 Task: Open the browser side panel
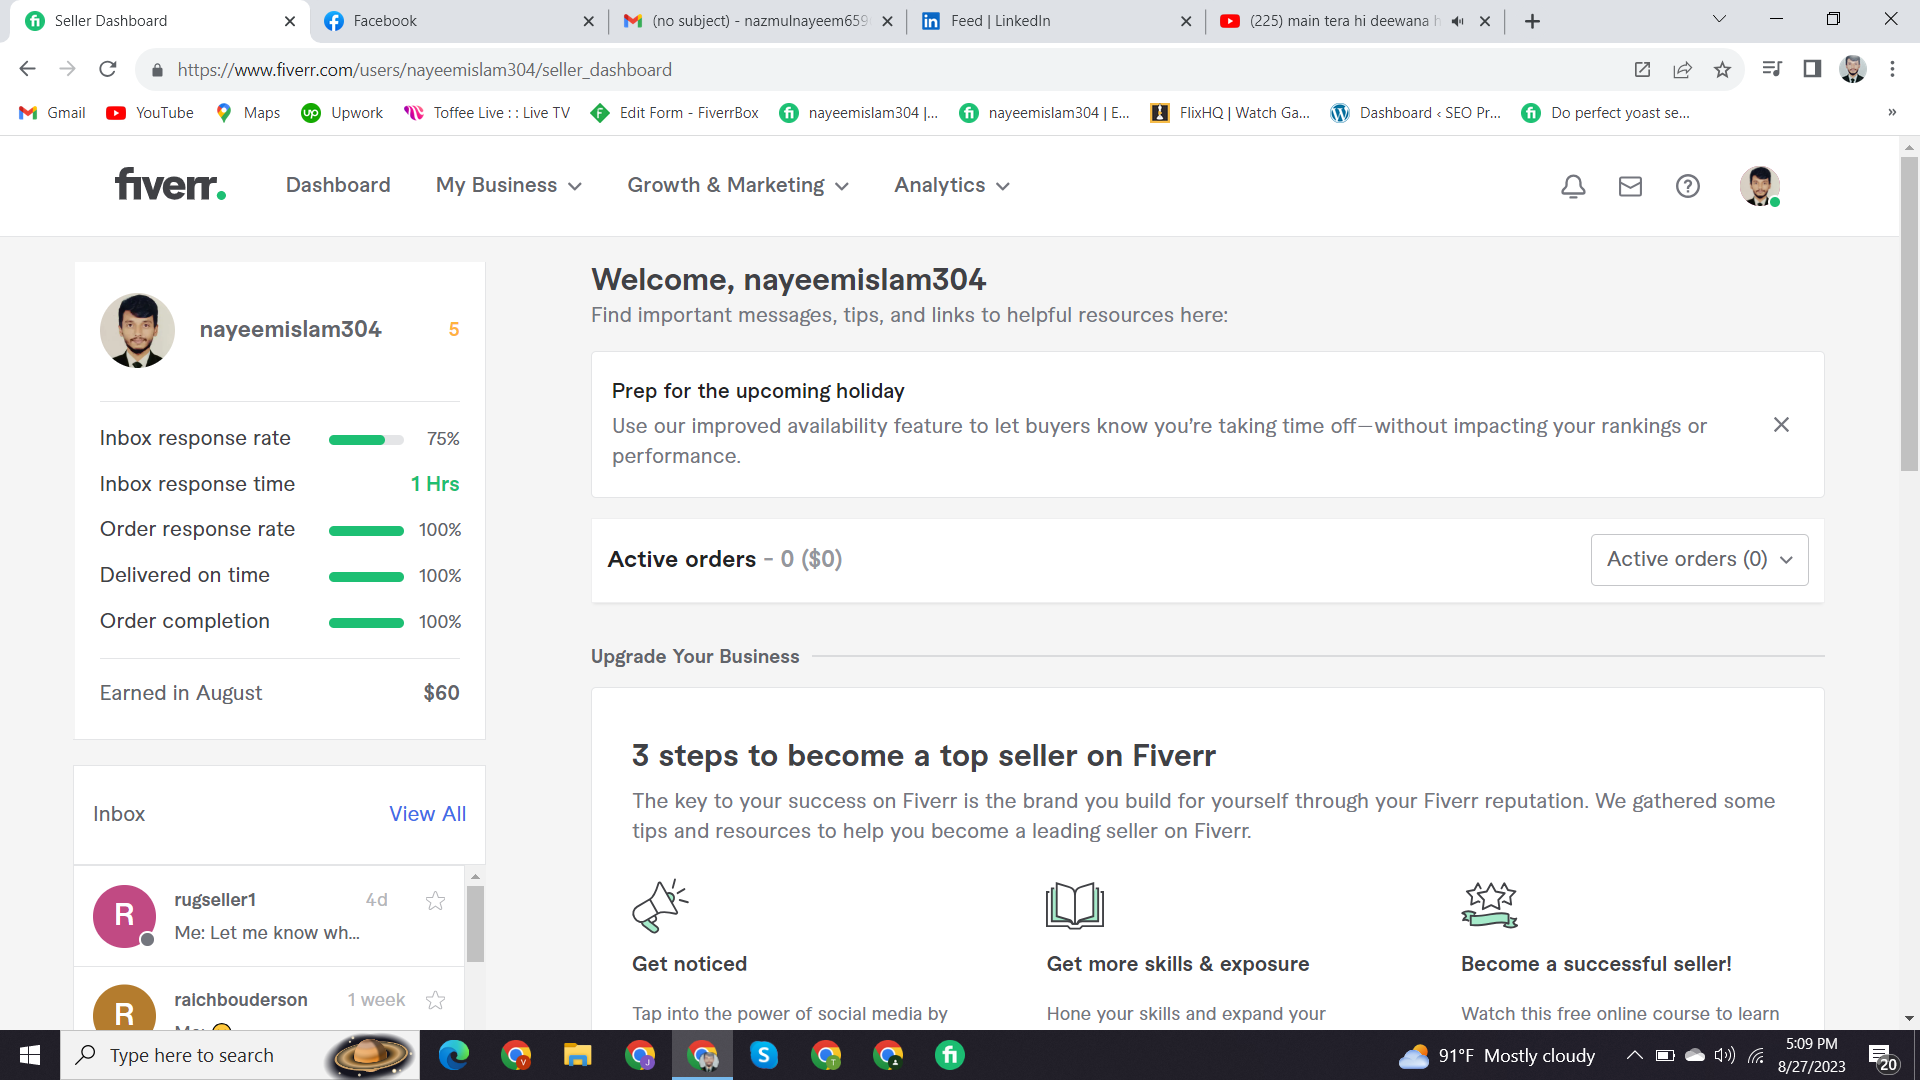[1812, 69]
